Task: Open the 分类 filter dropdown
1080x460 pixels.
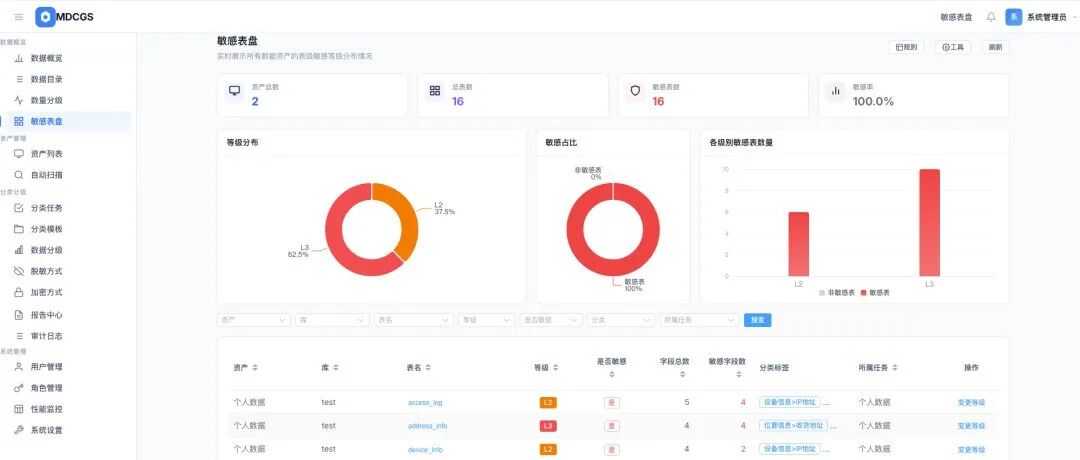Action: 621,320
